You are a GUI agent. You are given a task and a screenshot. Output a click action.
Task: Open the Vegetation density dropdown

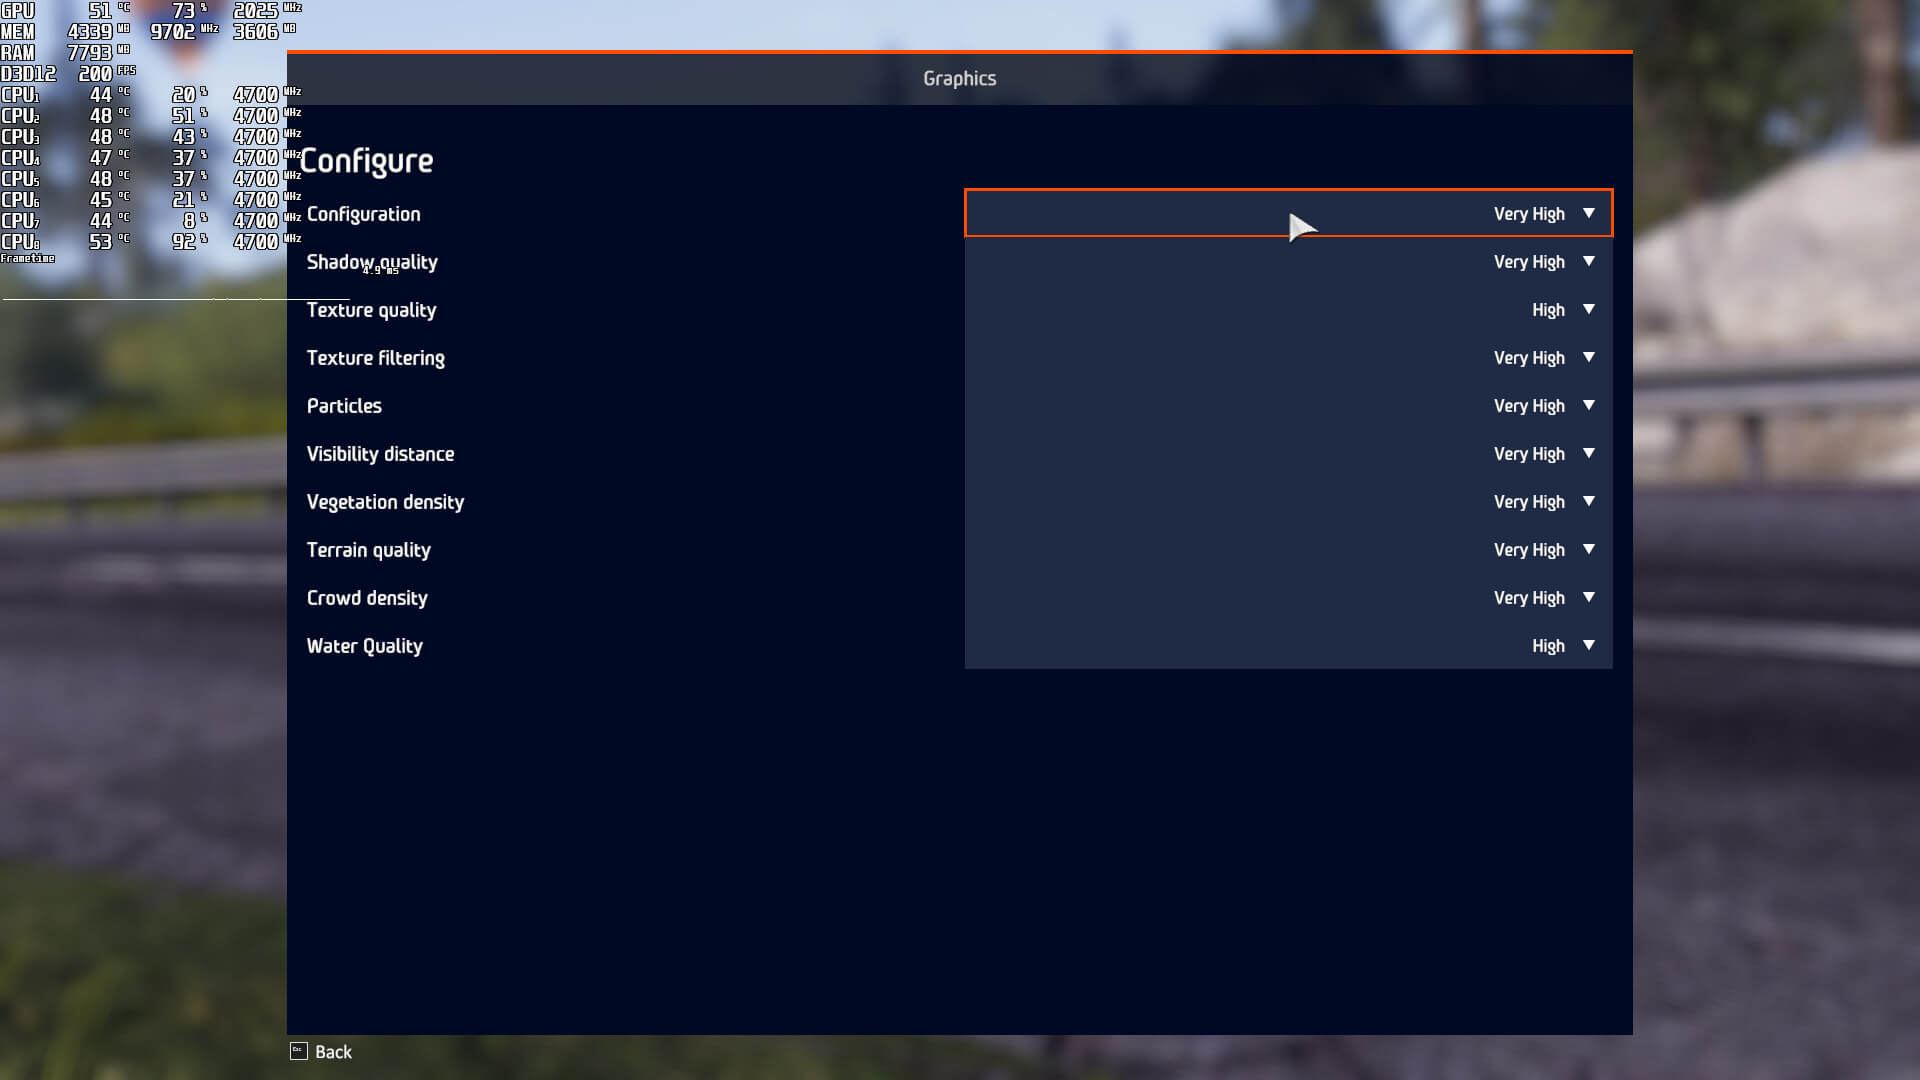(1288, 501)
